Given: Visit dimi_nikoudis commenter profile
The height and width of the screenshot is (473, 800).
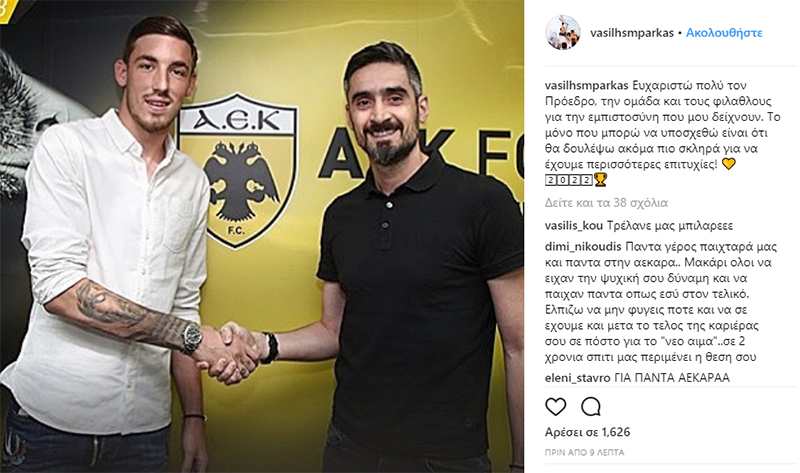Looking at the screenshot, I should 583,247.
